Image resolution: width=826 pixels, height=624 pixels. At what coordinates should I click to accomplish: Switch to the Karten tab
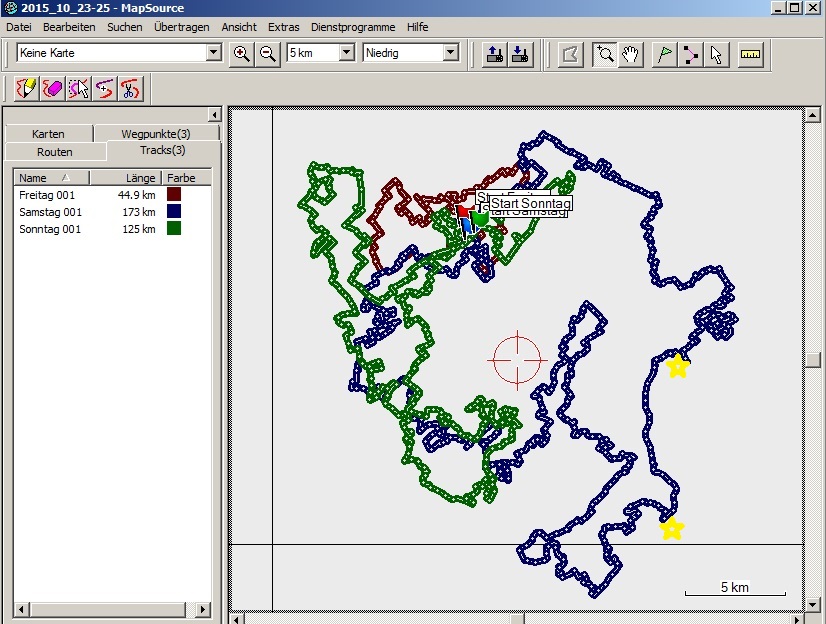click(48, 134)
